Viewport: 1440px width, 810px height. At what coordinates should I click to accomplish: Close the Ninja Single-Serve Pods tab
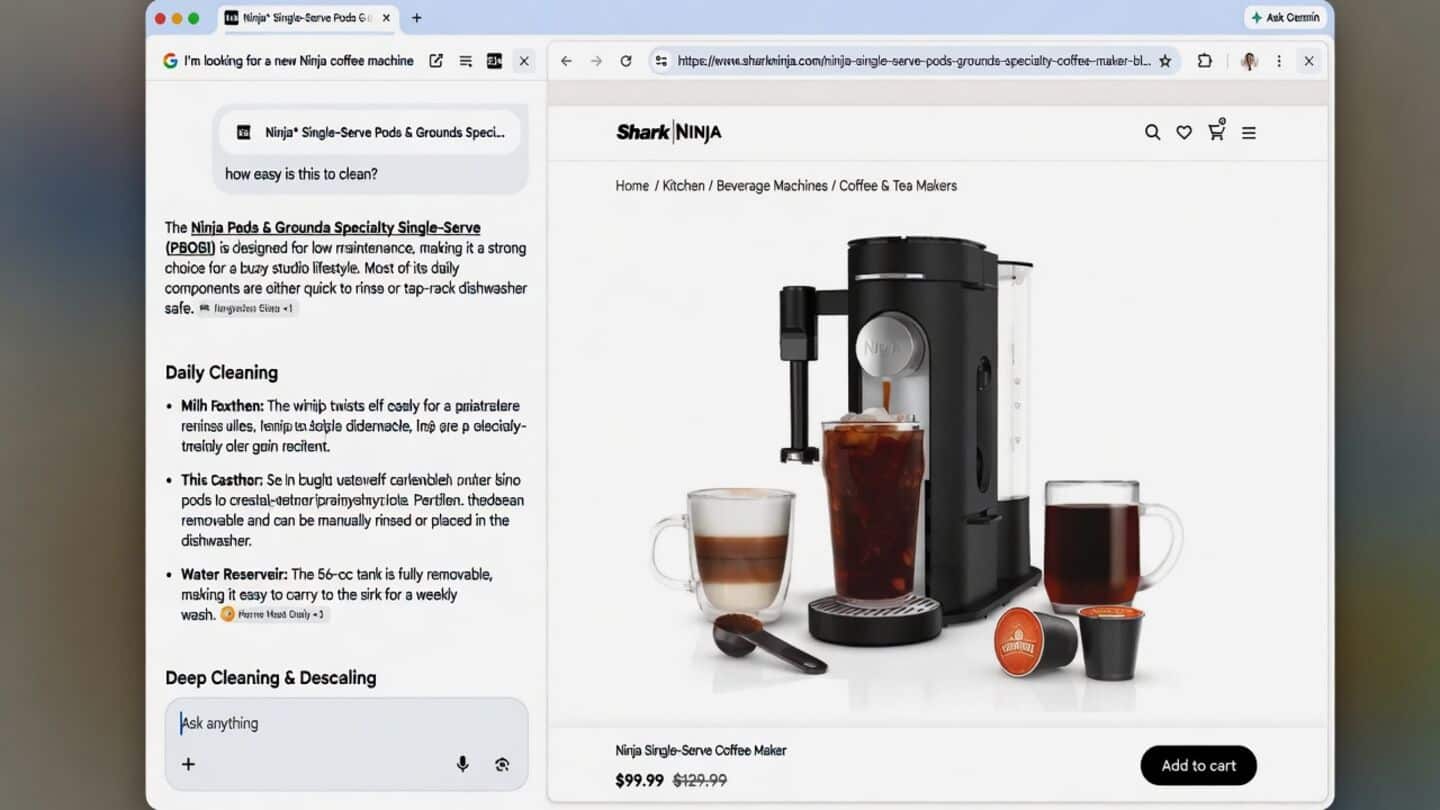(386, 18)
